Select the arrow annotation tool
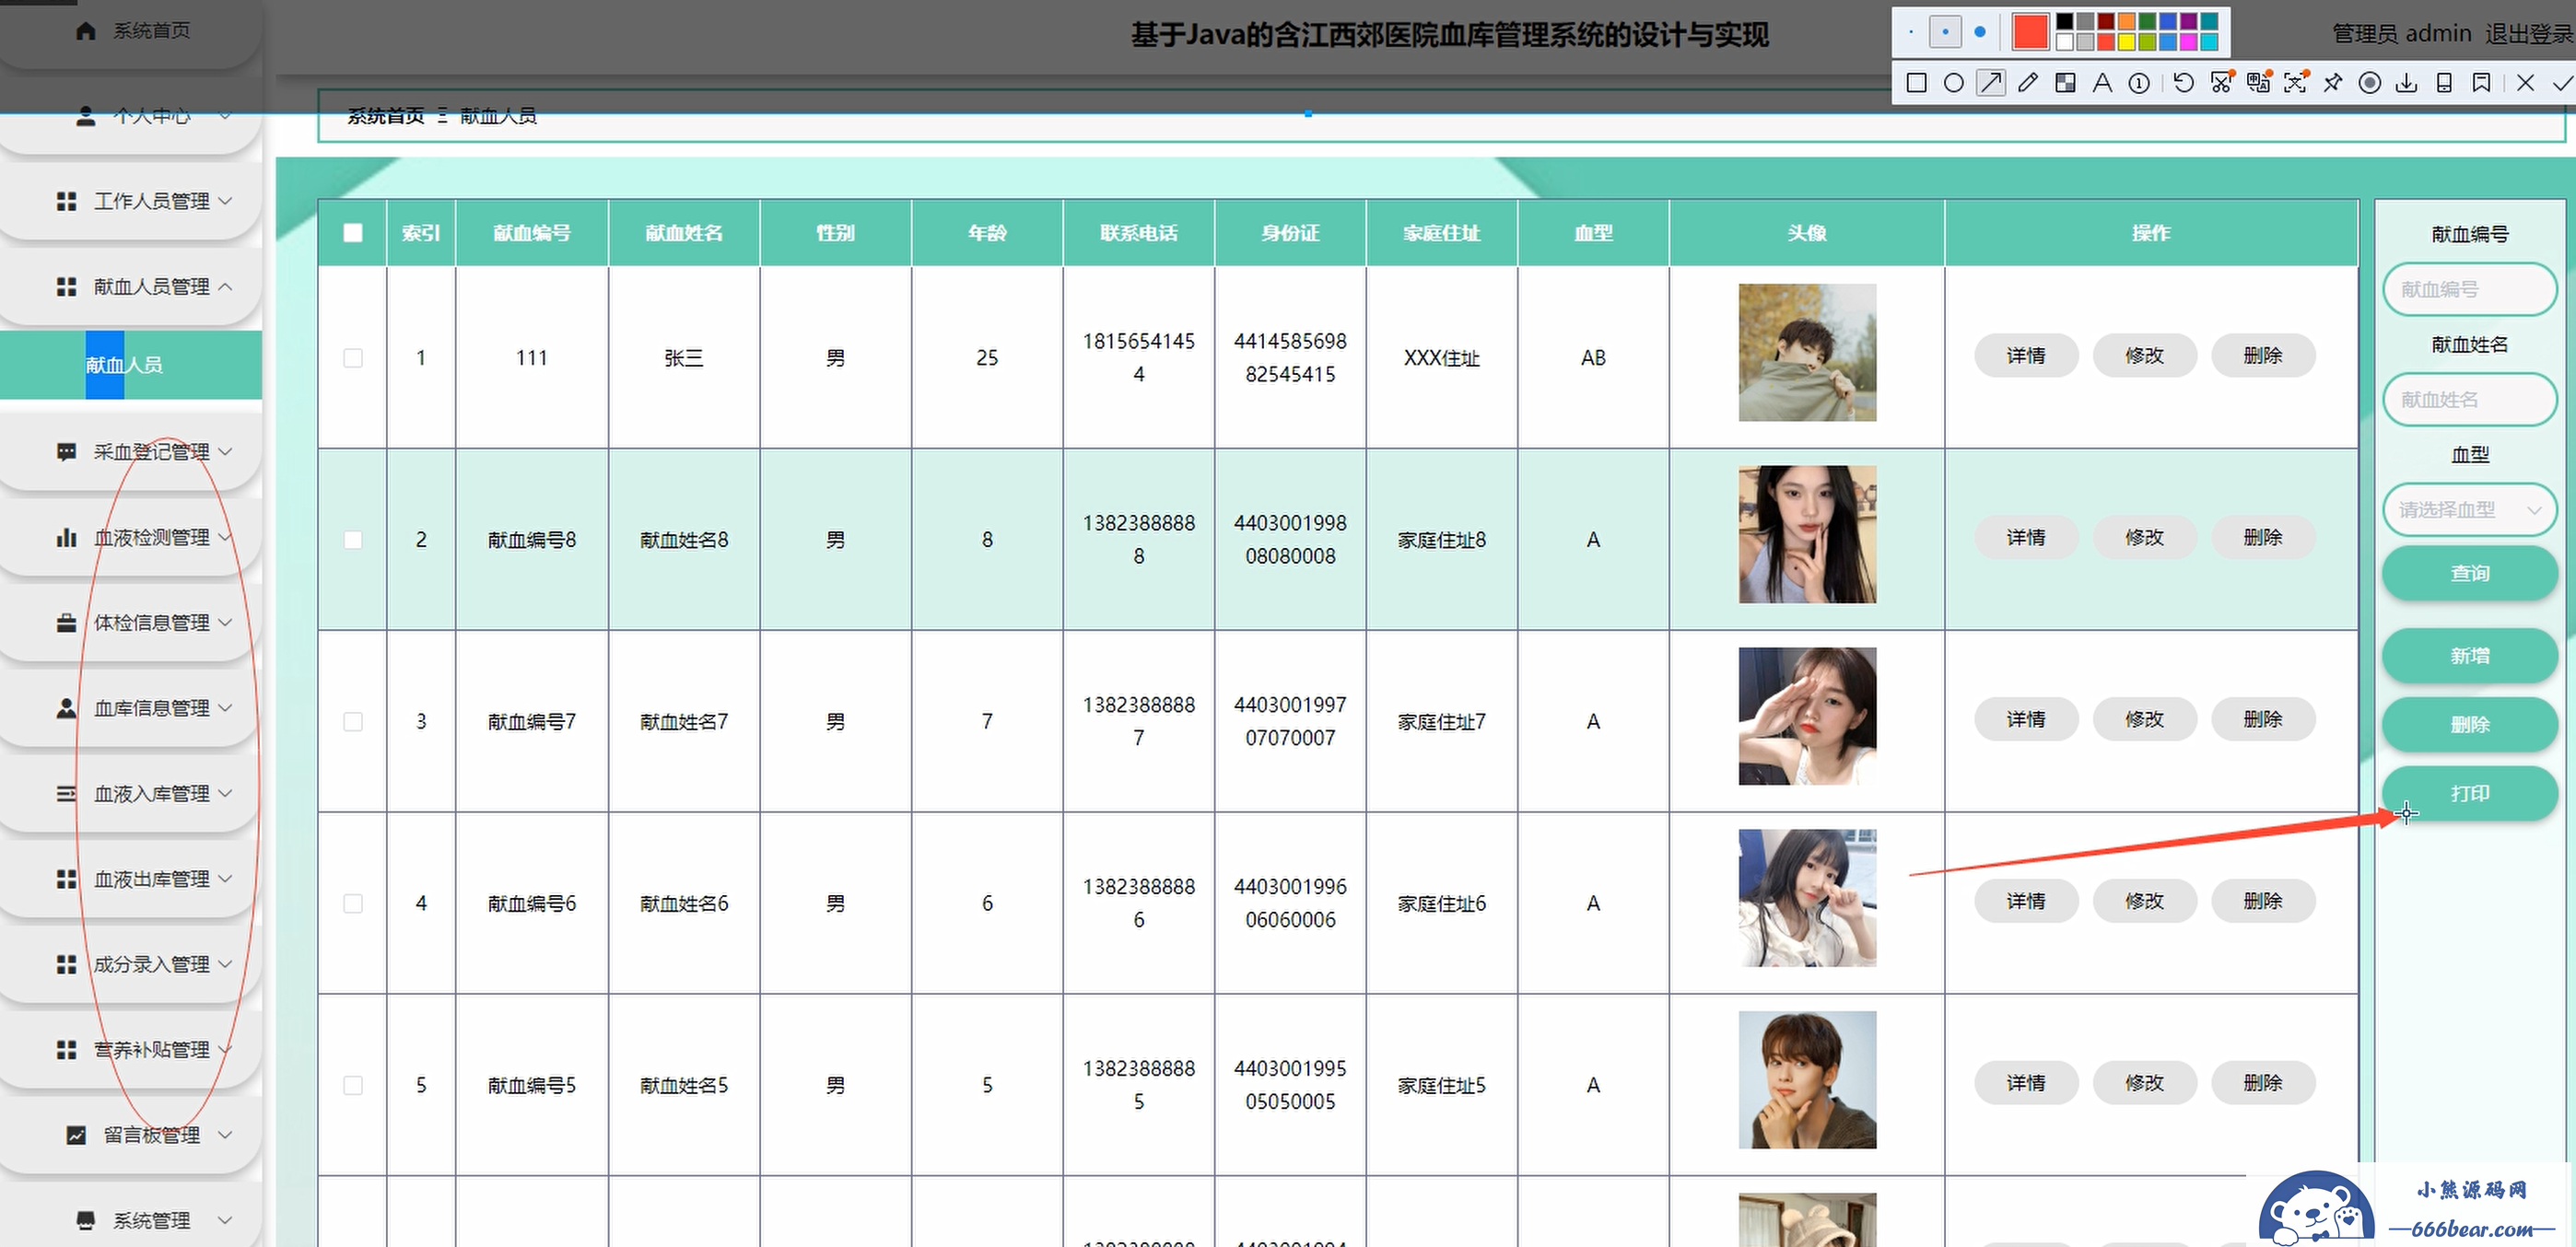 click(1991, 83)
